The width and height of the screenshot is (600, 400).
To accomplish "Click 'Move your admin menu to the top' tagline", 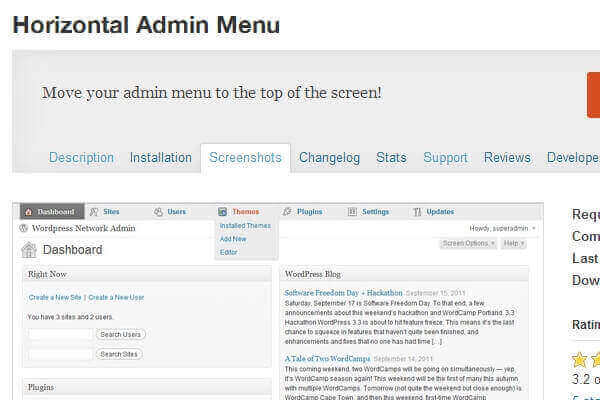I will [211, 93].
